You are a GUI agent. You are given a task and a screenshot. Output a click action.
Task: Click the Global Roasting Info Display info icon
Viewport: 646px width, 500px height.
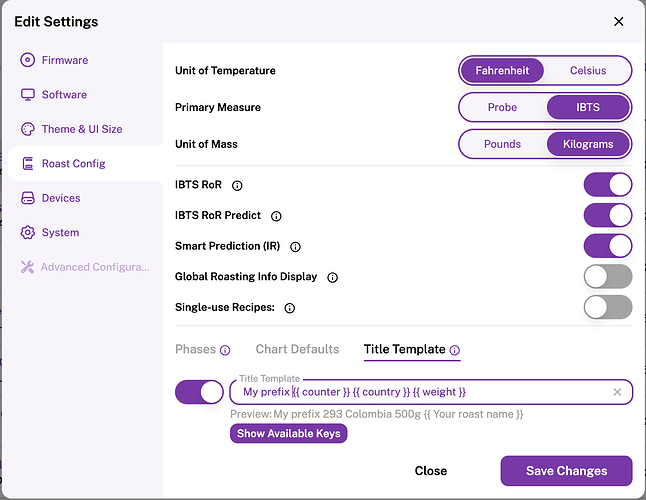[333, 277]
